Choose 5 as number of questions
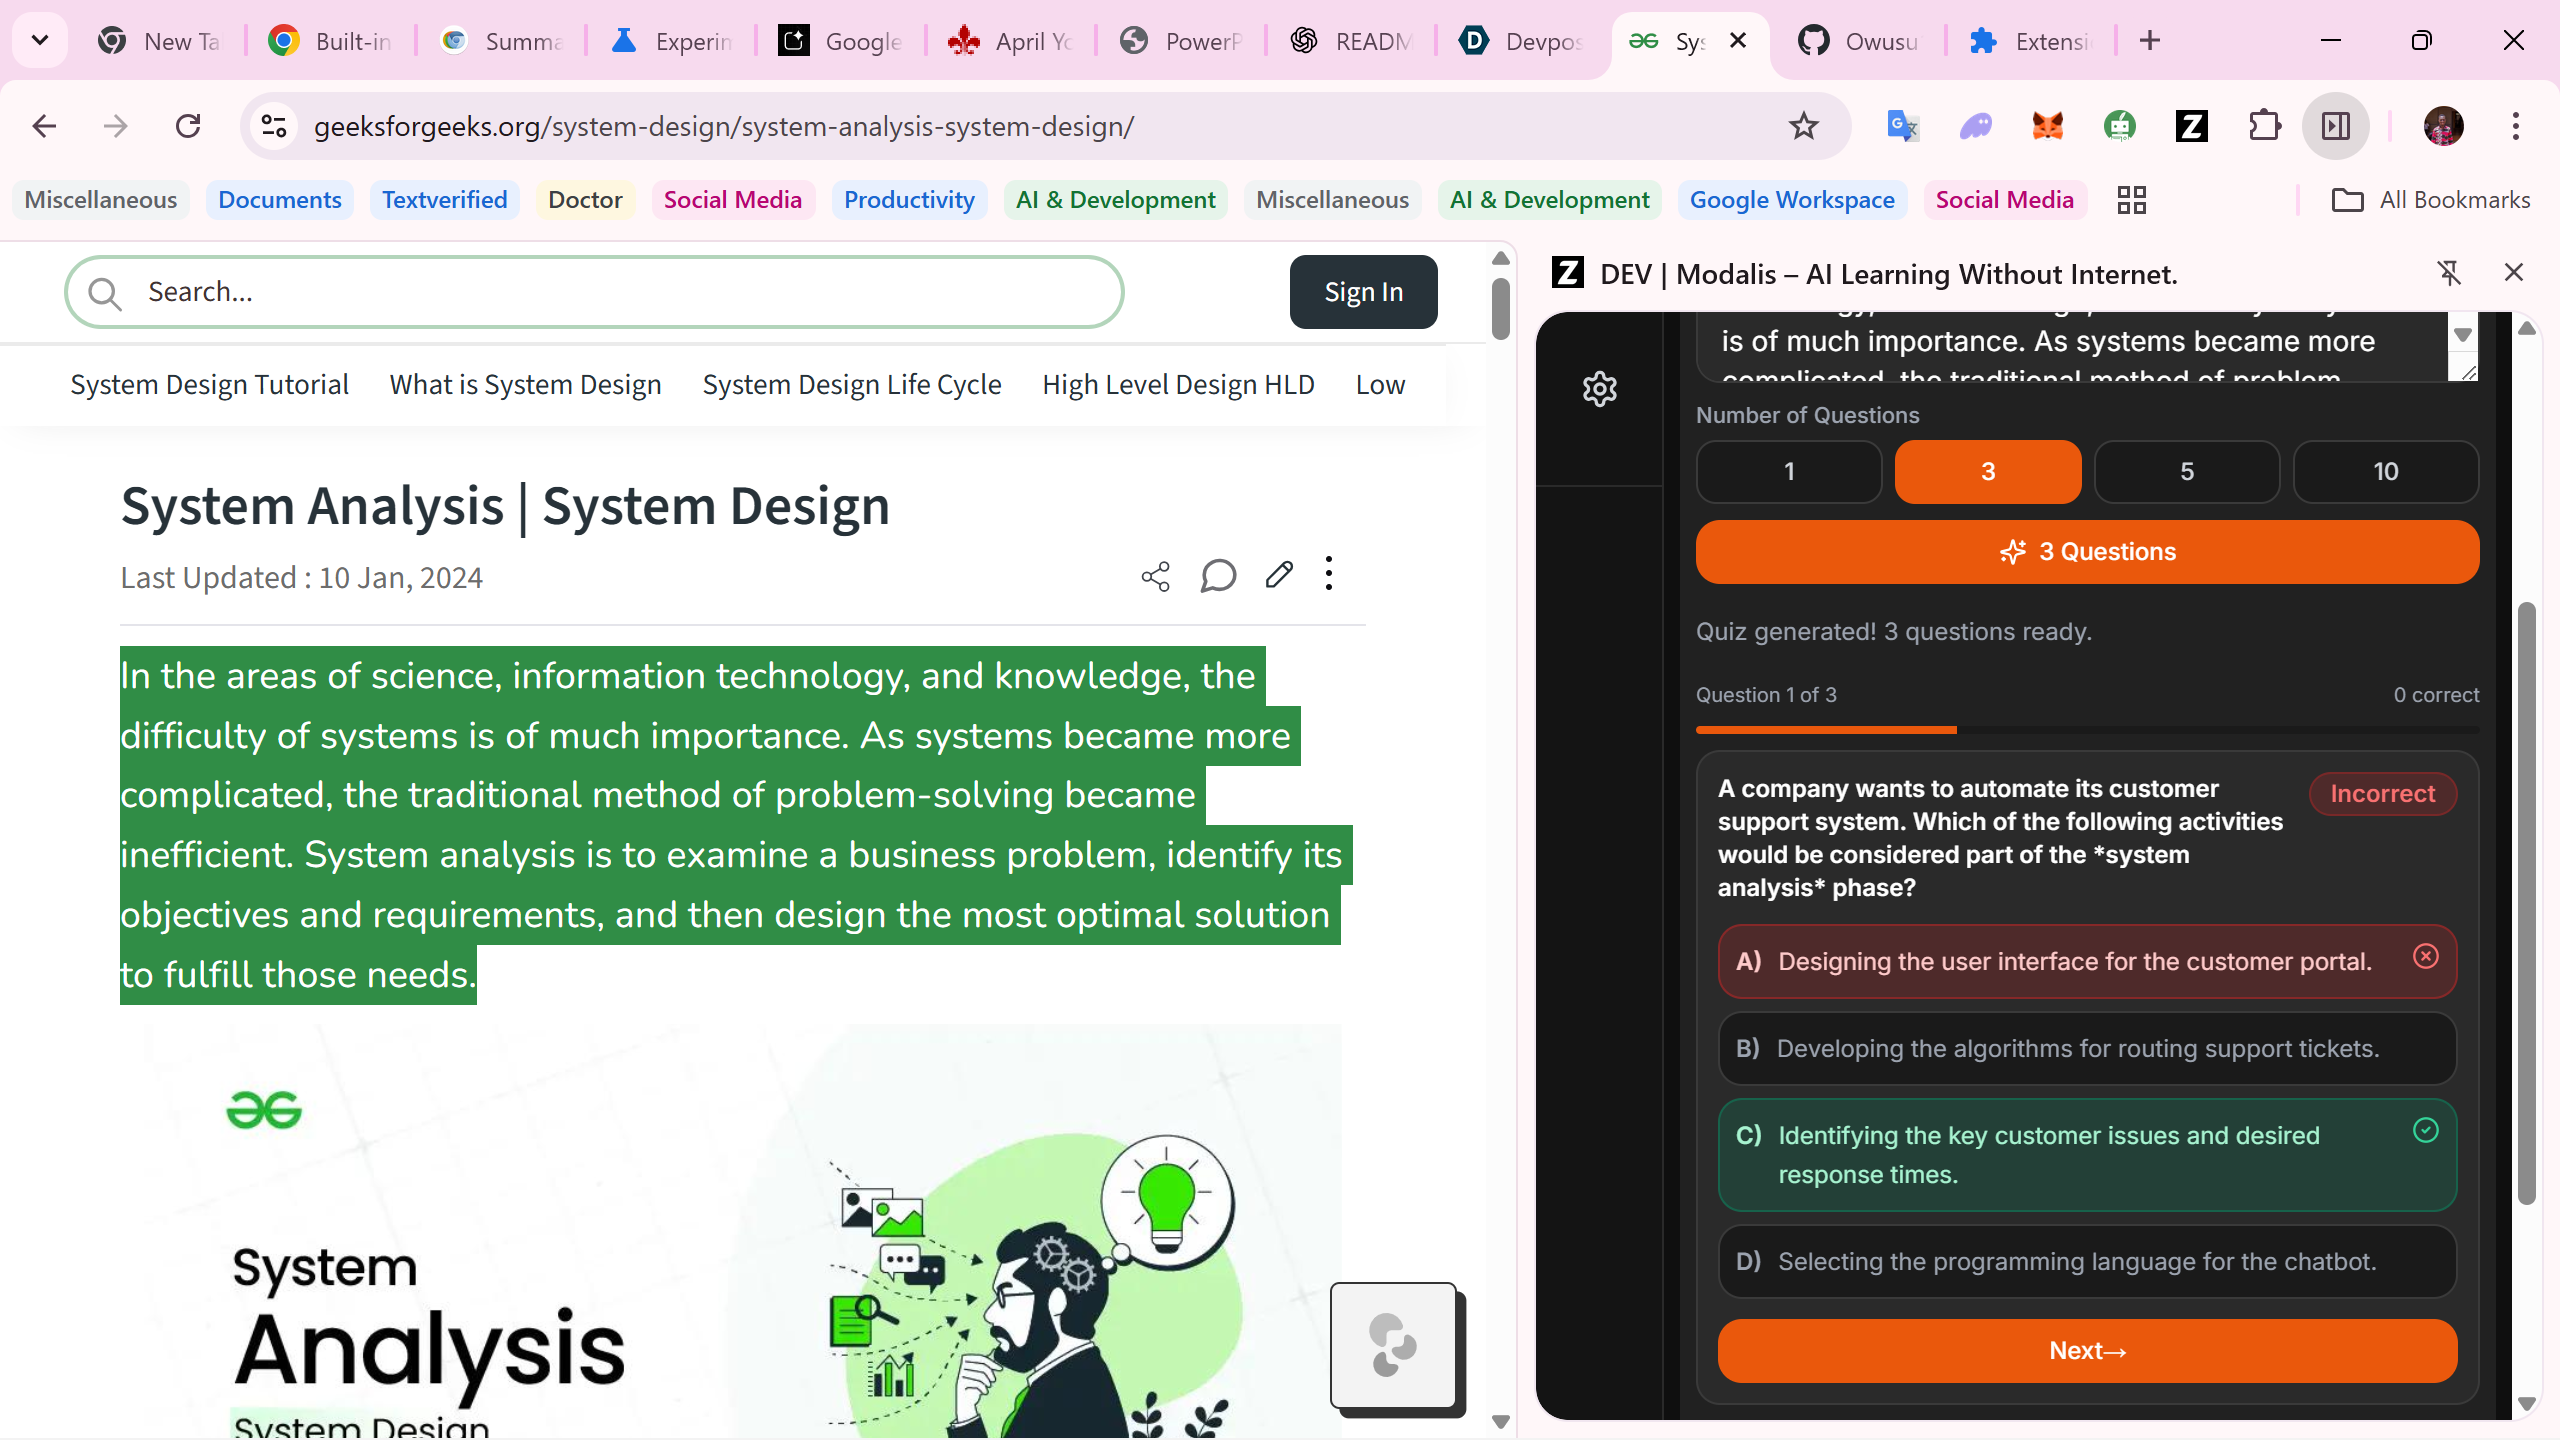 tap(2186, 472)
